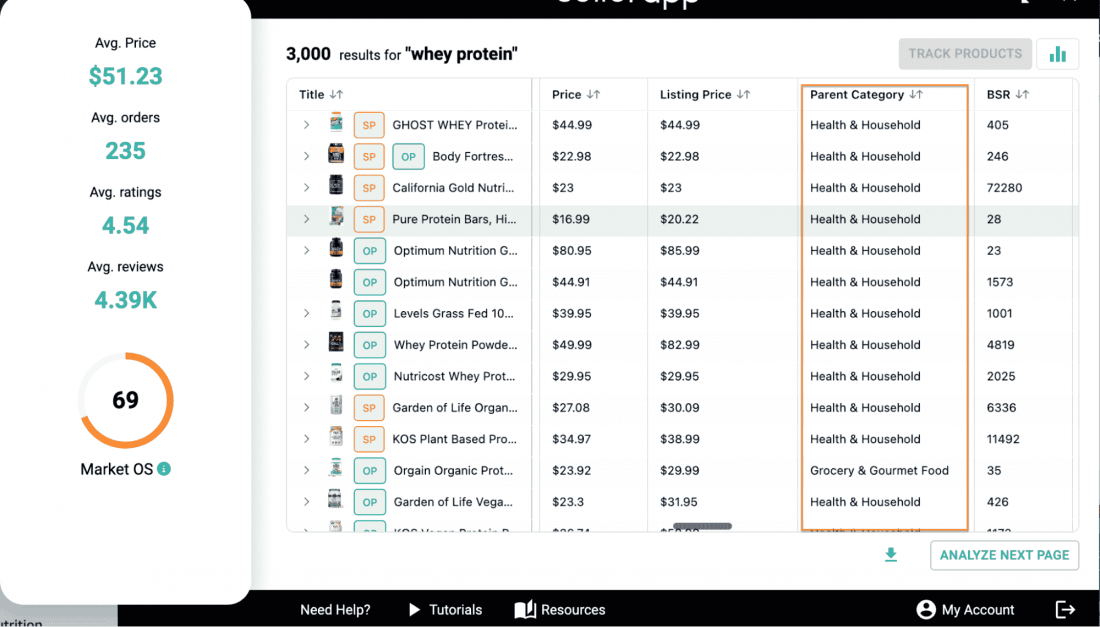Screen dimensions: 1100x627
Task: Click ANALYZE NEXT PAGE button
Action: click(1005, 555)
